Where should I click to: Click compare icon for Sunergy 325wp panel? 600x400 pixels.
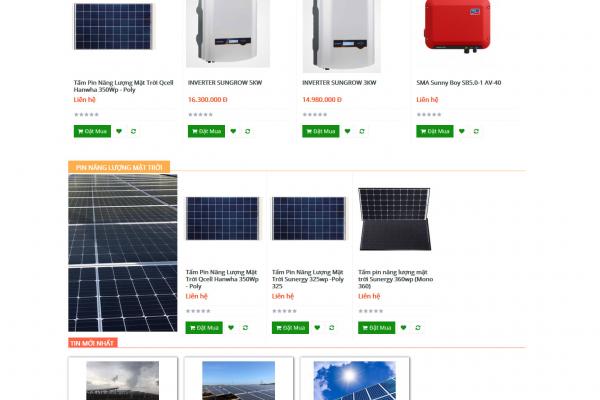pyautogui.click(x=332, y=327)
